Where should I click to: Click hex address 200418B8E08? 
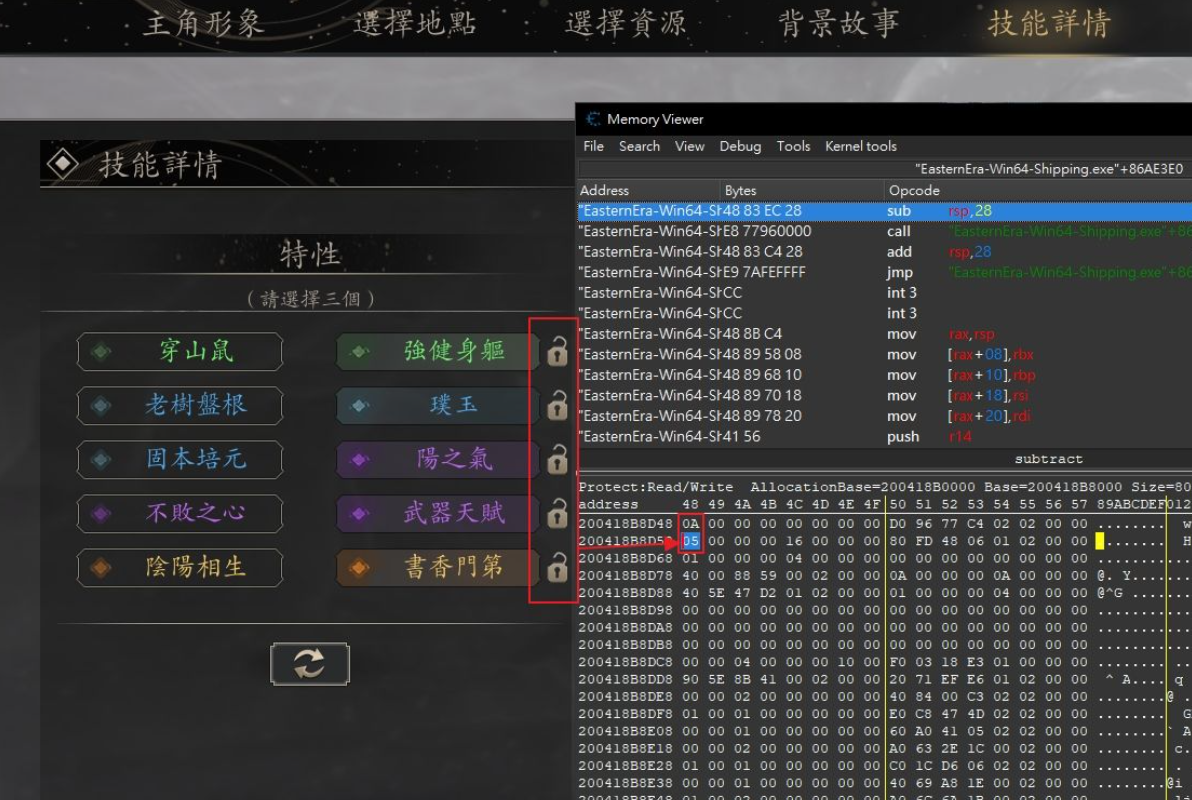click(x=625, y=731)
